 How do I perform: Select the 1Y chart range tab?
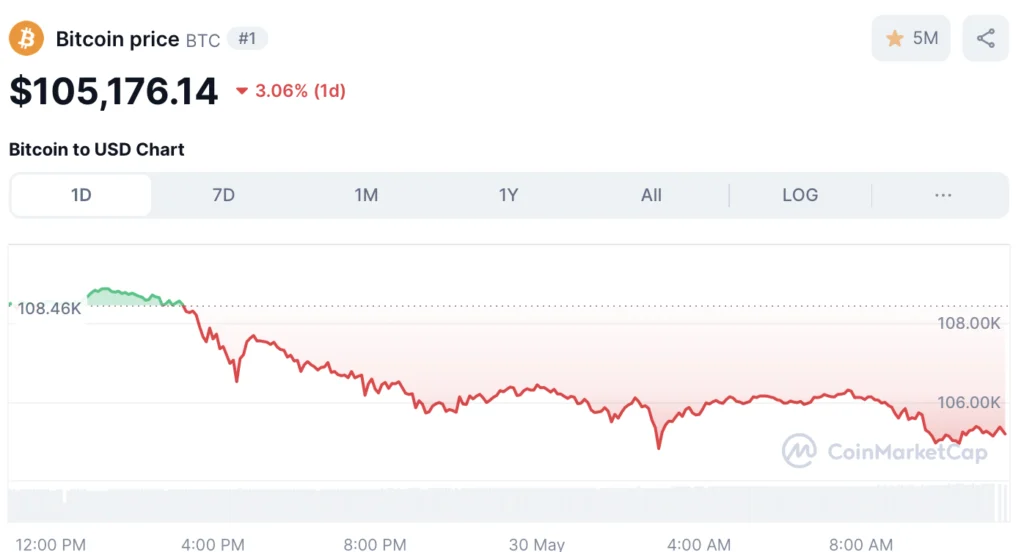(x=508, y=195)
